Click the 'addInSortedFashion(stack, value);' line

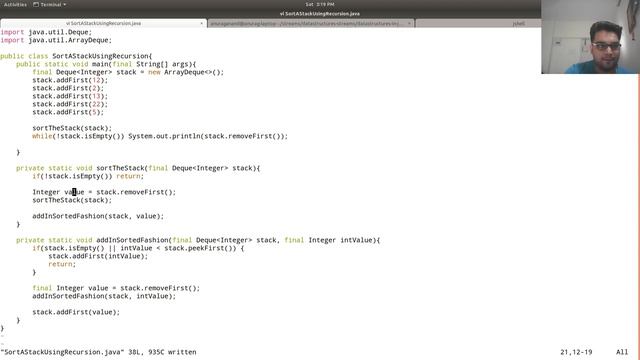click(98, 216)
